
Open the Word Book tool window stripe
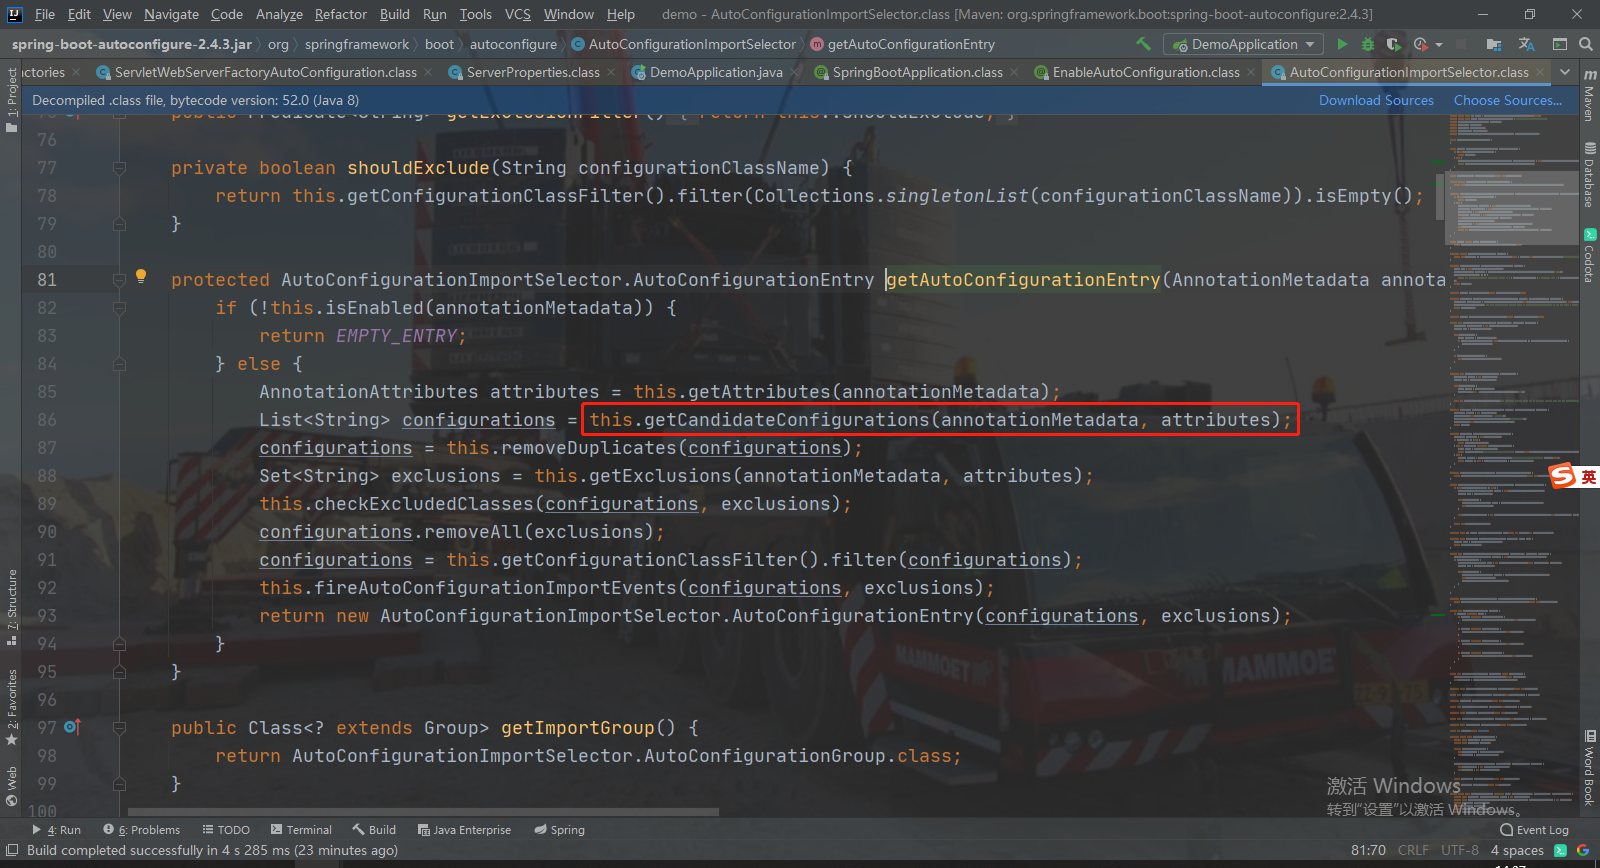coord(1589,768)
